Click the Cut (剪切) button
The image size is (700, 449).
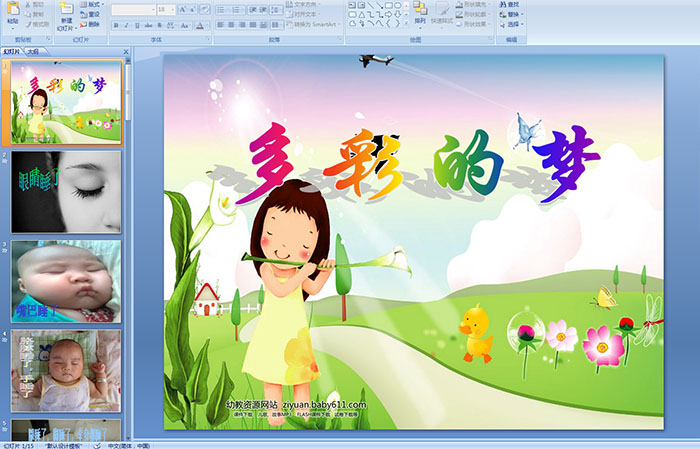point(34,4)
